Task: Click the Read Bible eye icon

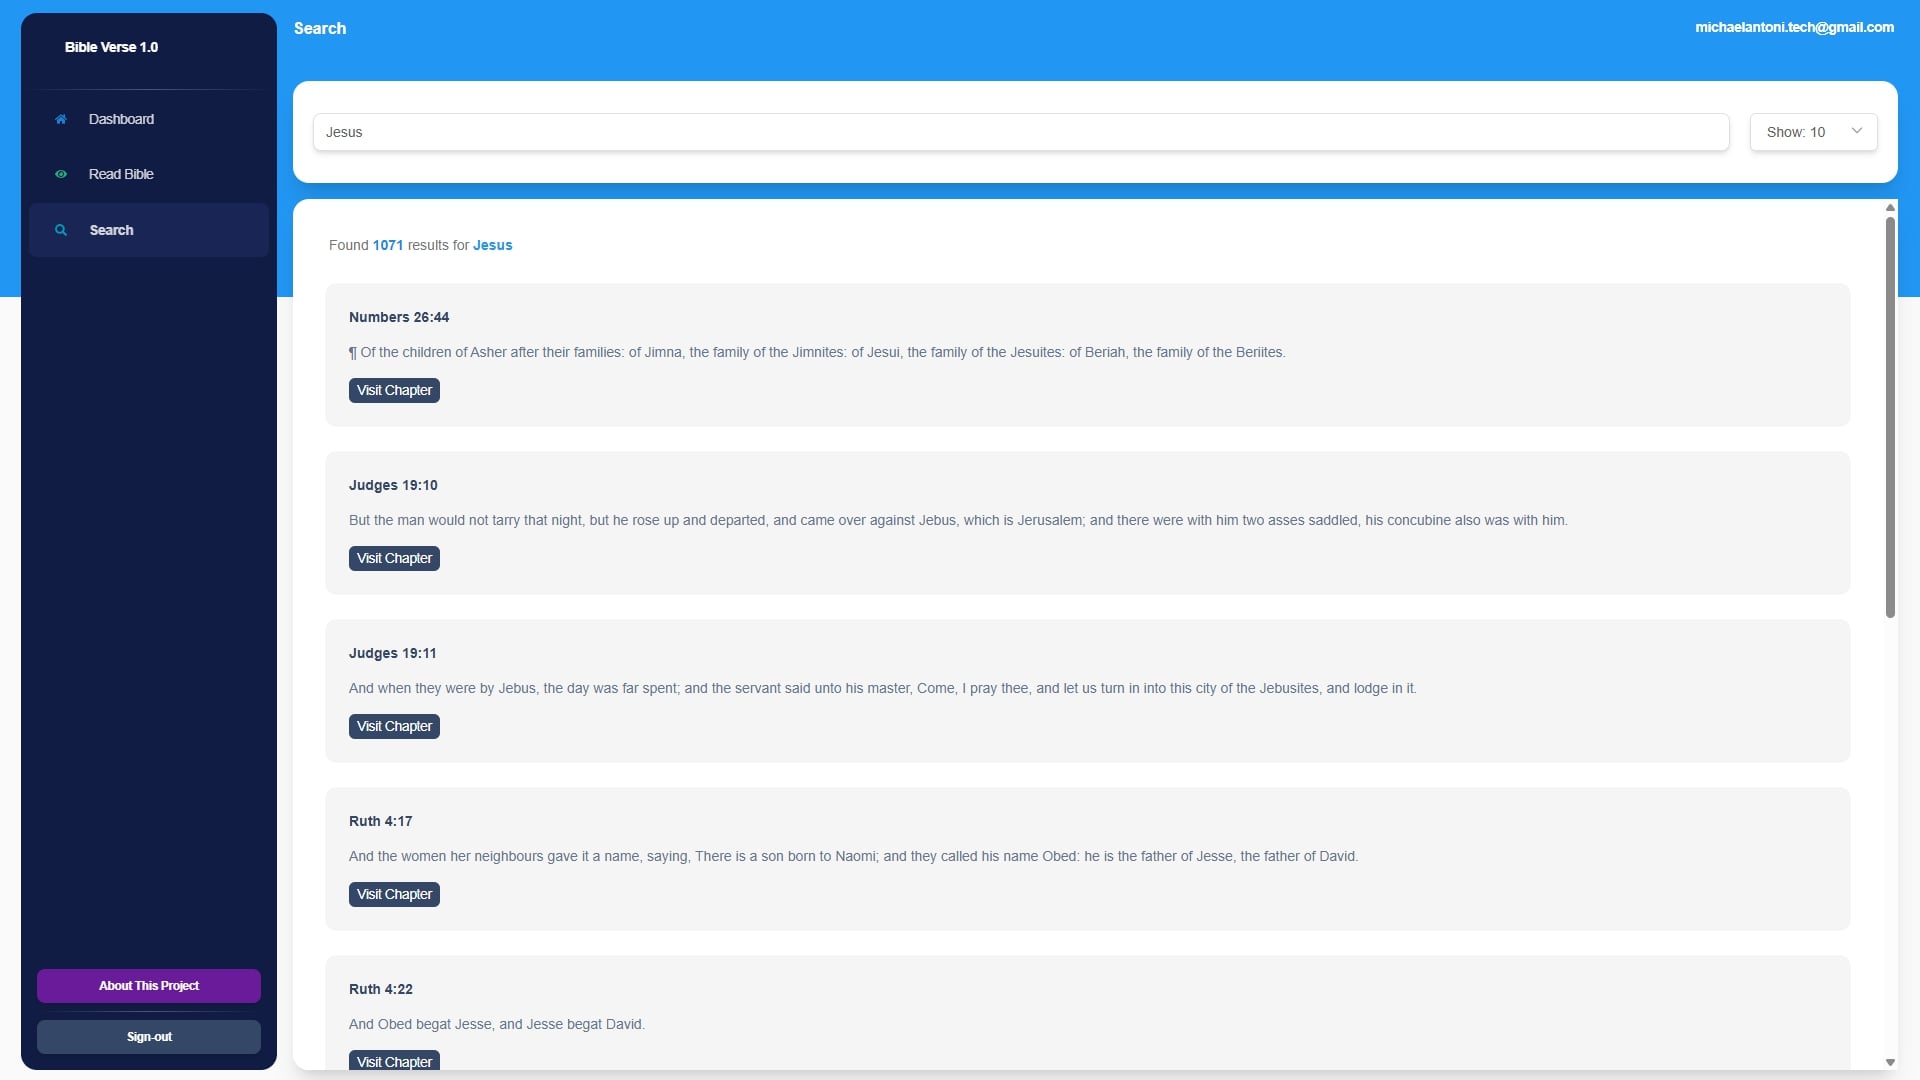Action: [61, 174]
